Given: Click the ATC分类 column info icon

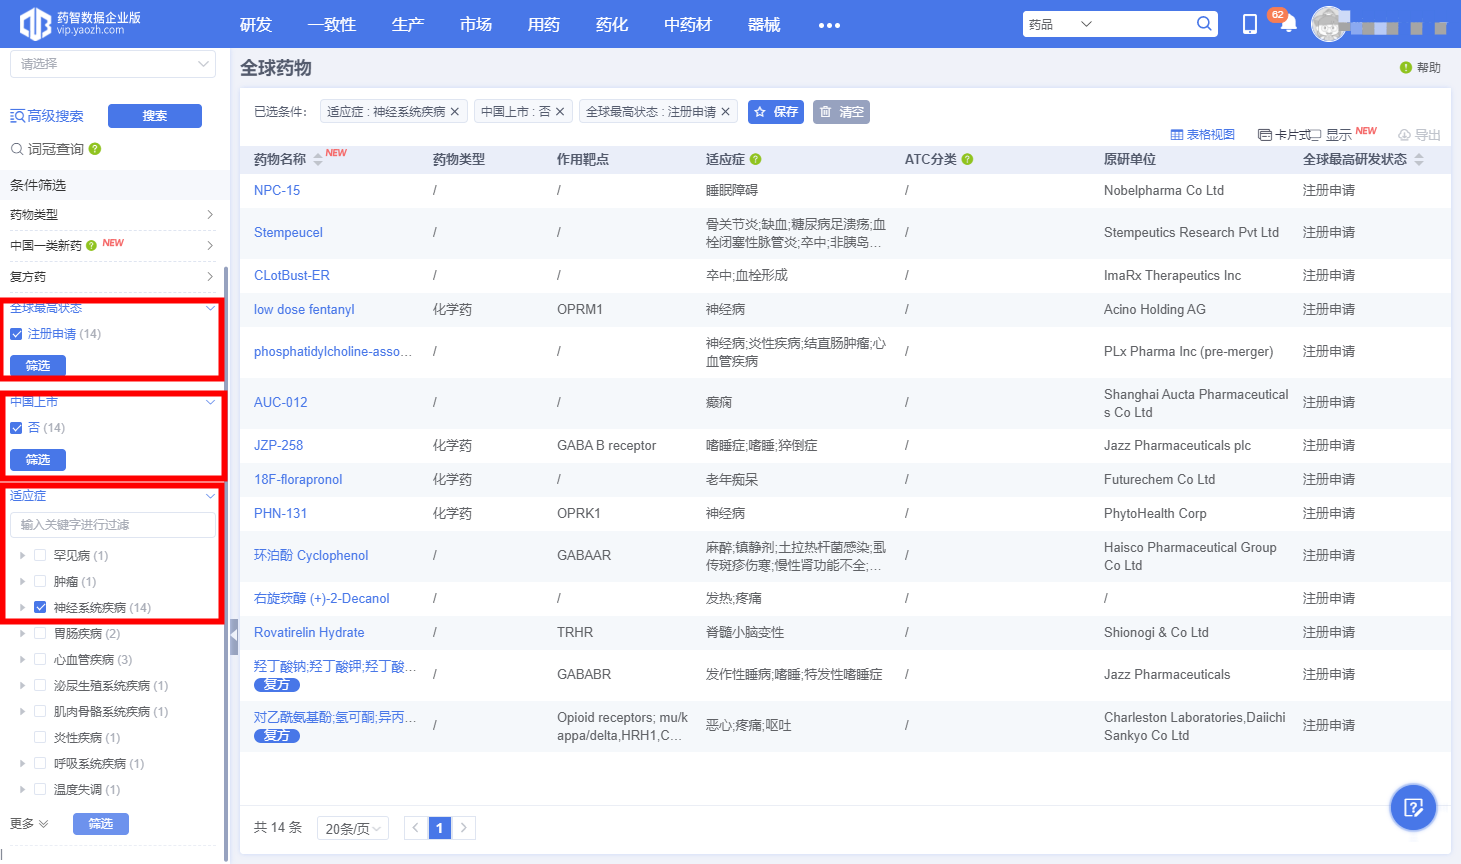Looking at the screenshot, I should pyautogui.click(x=967, y=159).
